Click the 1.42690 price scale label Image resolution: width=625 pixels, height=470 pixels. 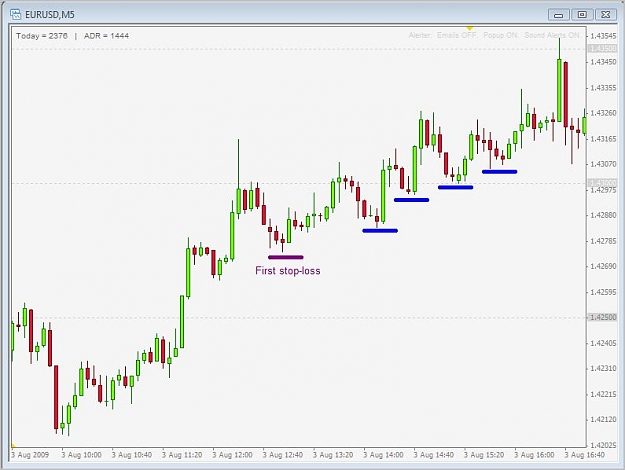(x=603, y=266)
